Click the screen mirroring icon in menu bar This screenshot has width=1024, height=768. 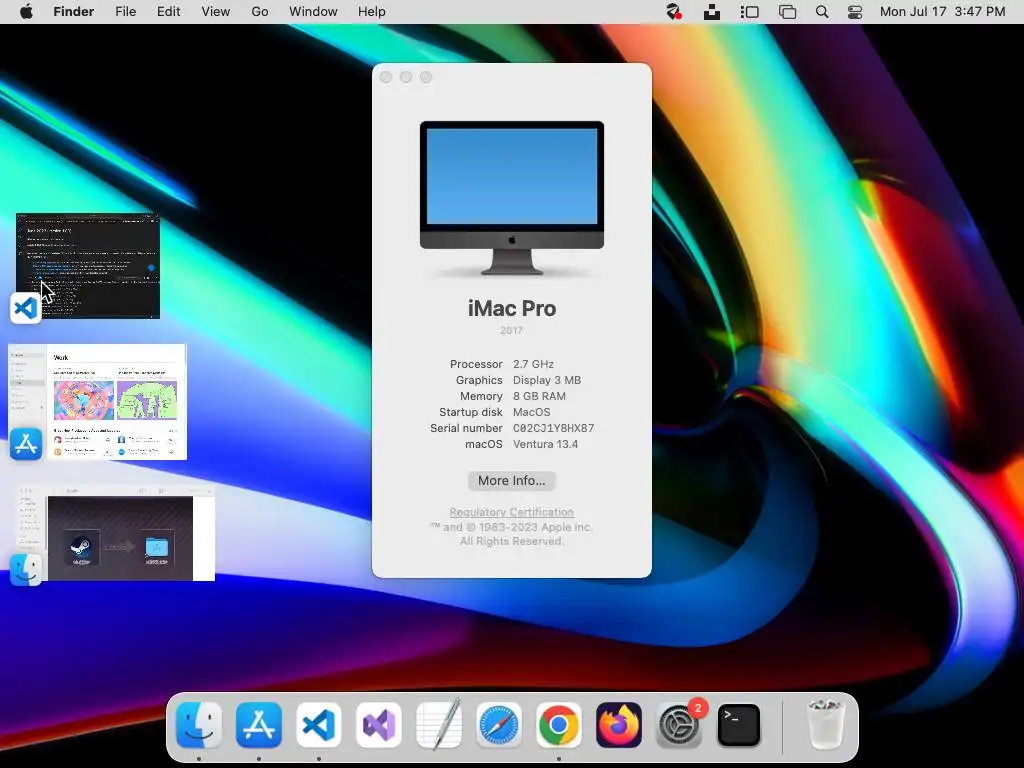pos(788,12)
